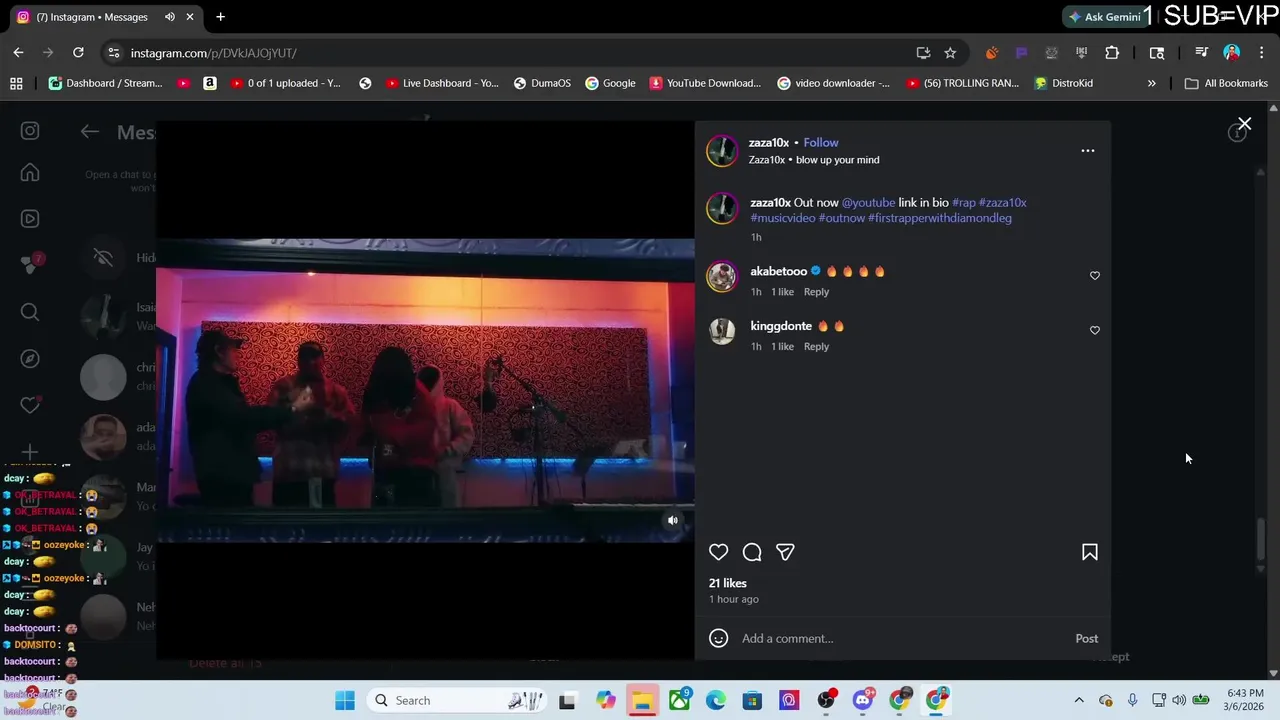
Task: Open the 21 likes list
Action: 728,583
